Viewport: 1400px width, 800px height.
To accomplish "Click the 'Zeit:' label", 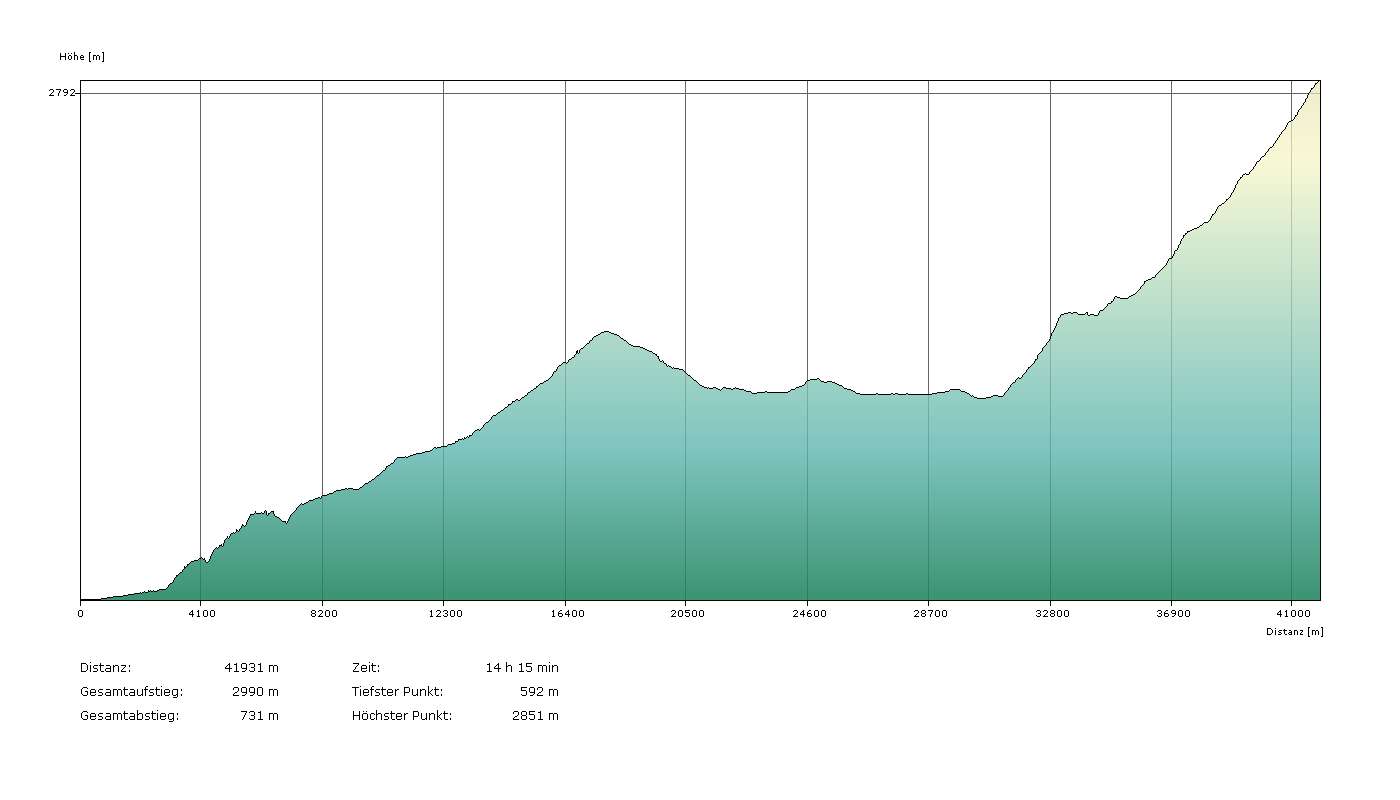I will click(x=366, y=668).
